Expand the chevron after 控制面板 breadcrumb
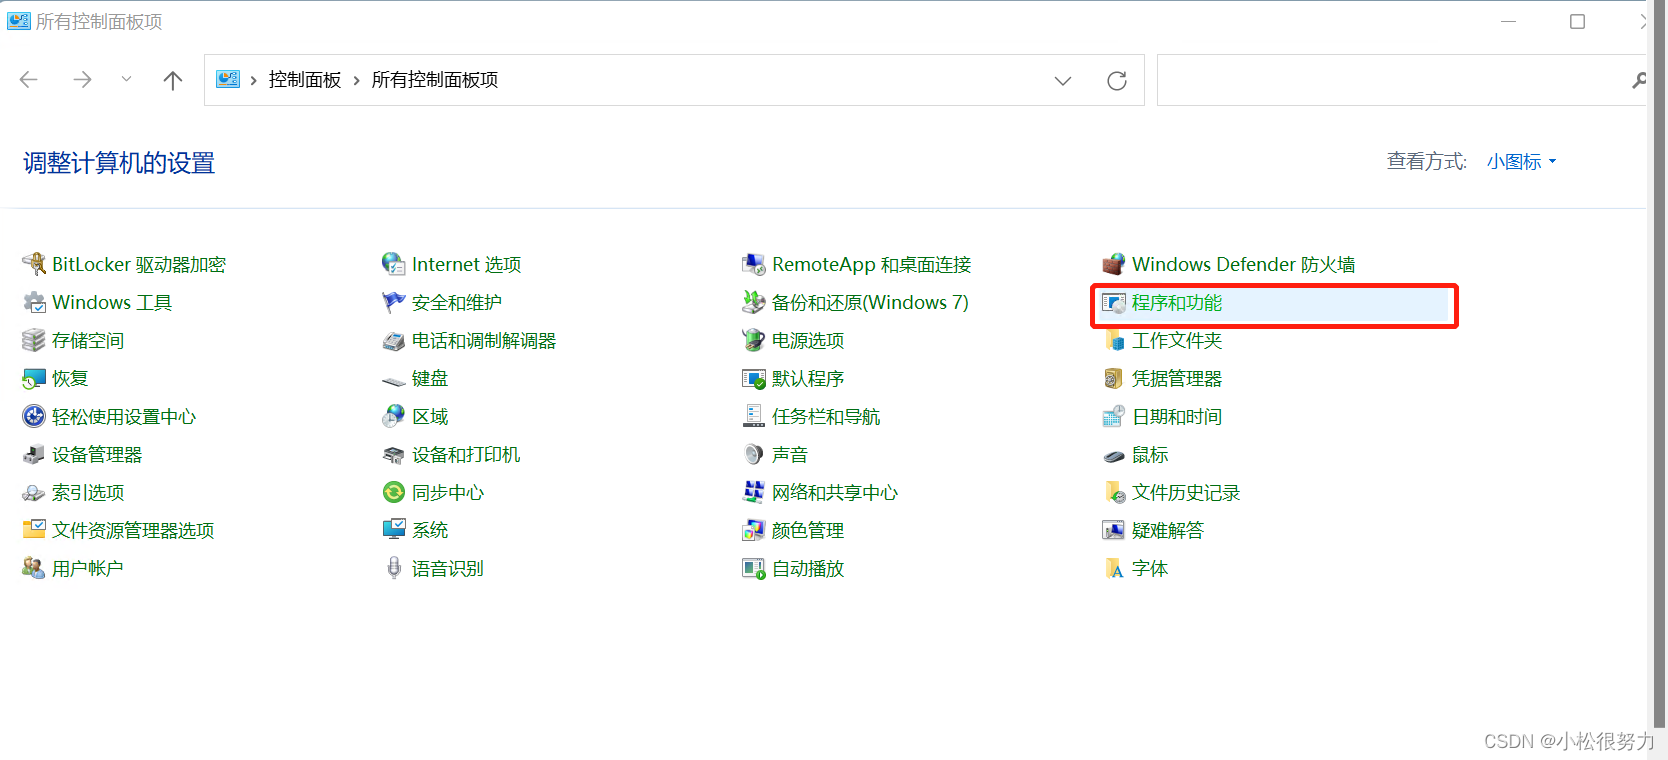The image size is (1668, 760). [356, 81]
